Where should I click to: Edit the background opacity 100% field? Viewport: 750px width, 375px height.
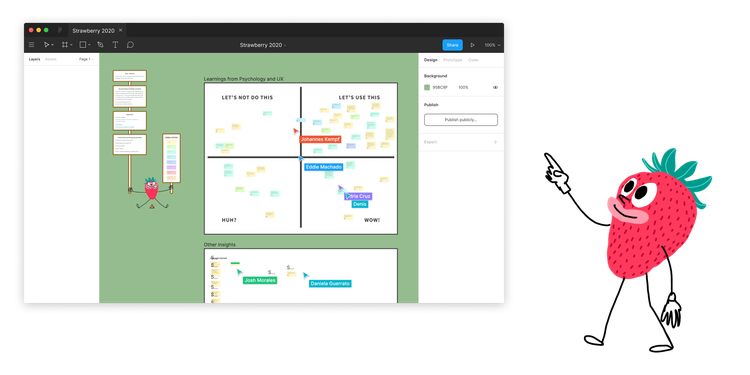click(463, 88)
